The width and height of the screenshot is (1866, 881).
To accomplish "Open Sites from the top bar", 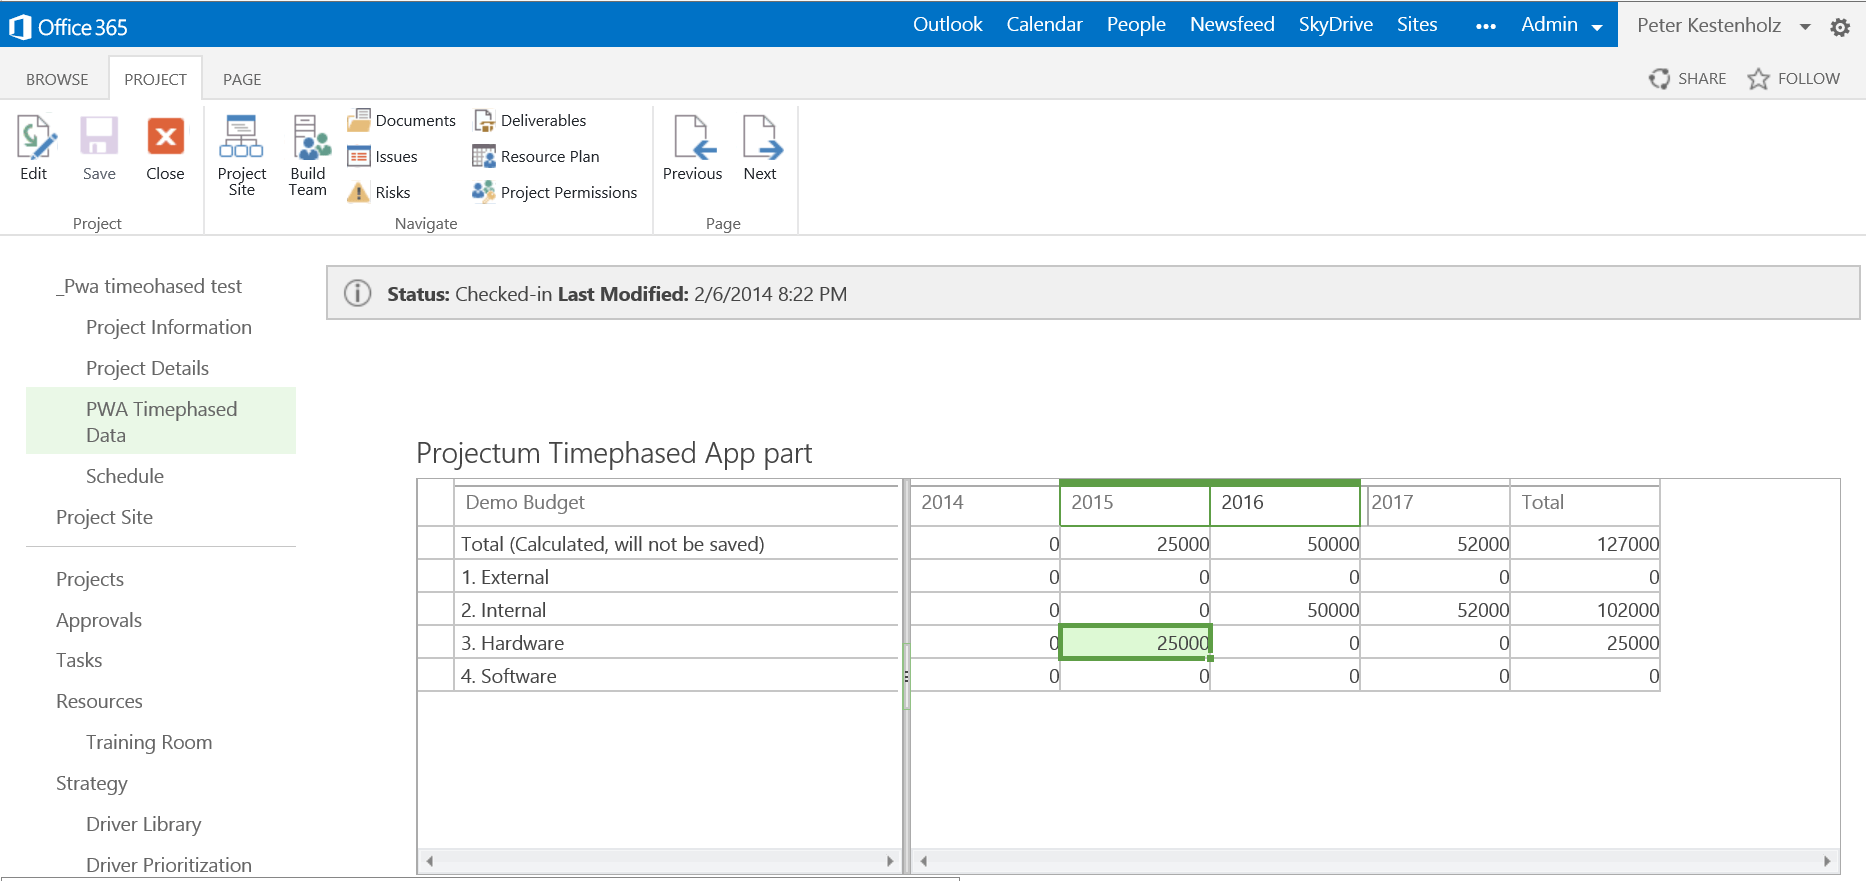I will point(1417,24).
